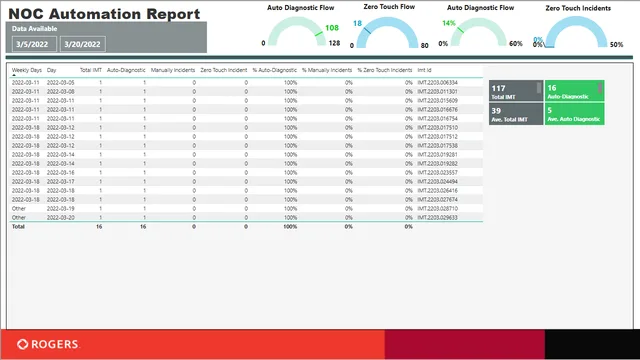The height and width of the screenshot is (360, 640).
Task: Click the 80 maximum label on Zero Touch Flow
Action: point(424,45)
